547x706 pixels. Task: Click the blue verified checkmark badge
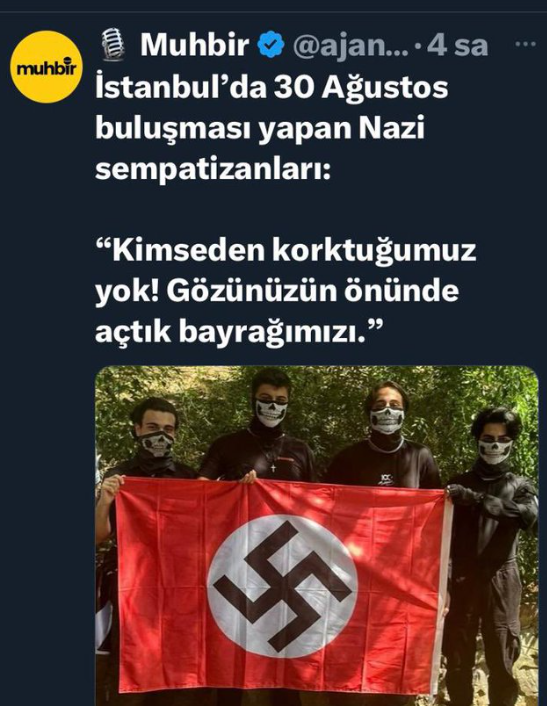click(271, 45)
